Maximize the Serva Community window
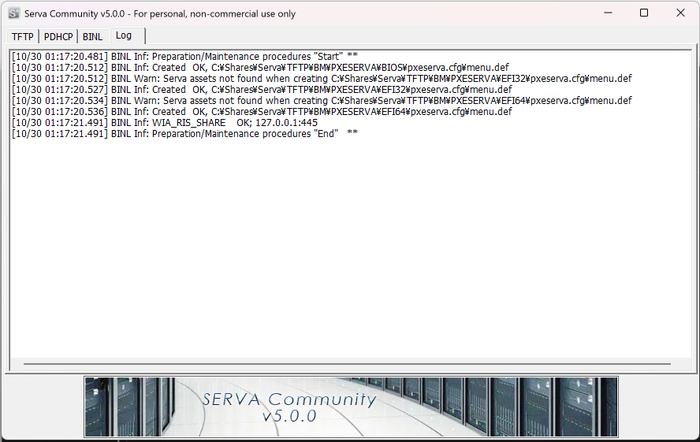Viewport: 700px width, 442px height. [643, 12]
